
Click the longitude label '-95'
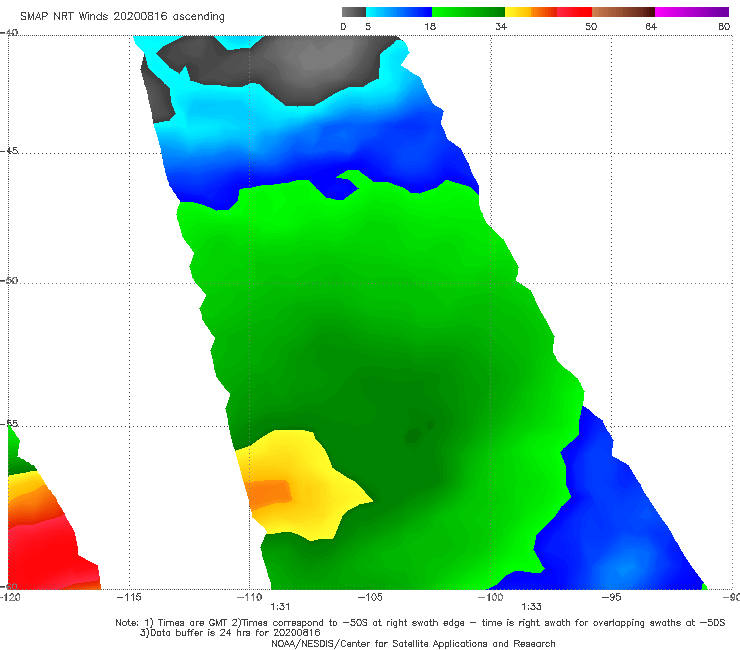pyautogui.click(x=611, y=597)
